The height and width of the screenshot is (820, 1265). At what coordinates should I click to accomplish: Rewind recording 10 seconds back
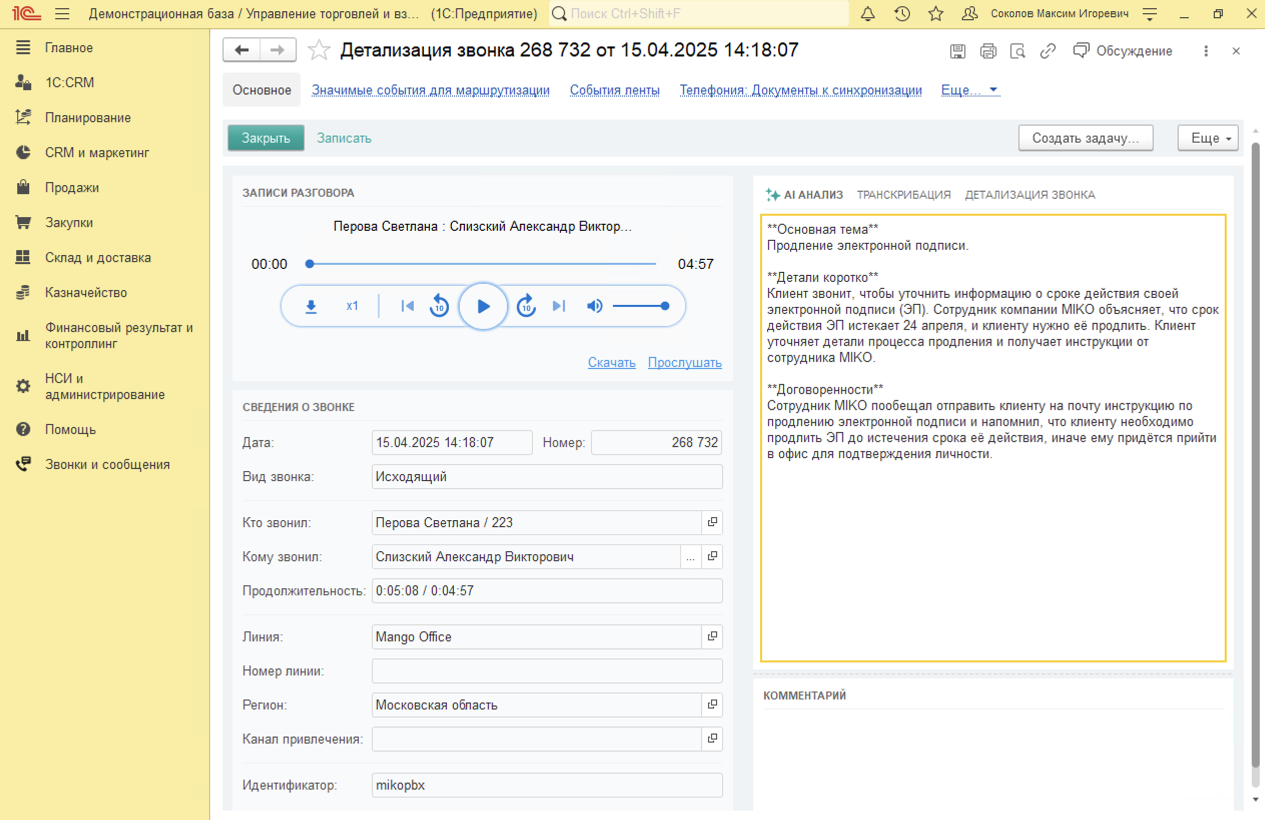439,306
